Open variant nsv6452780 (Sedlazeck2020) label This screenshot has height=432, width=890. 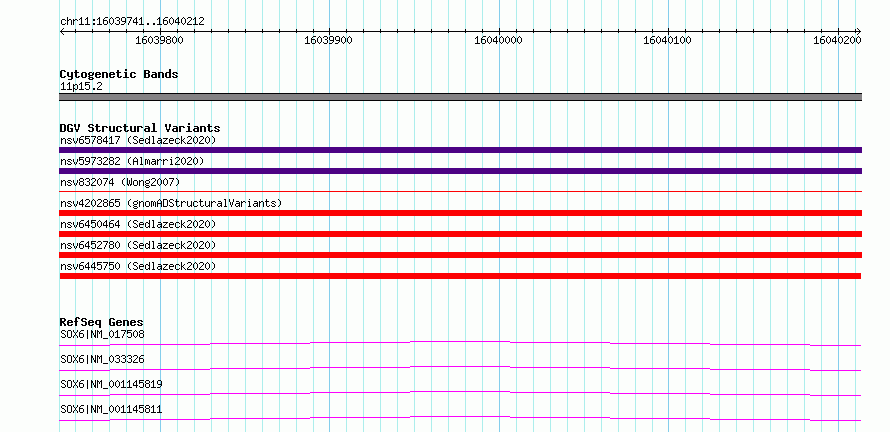click(138, 245)
